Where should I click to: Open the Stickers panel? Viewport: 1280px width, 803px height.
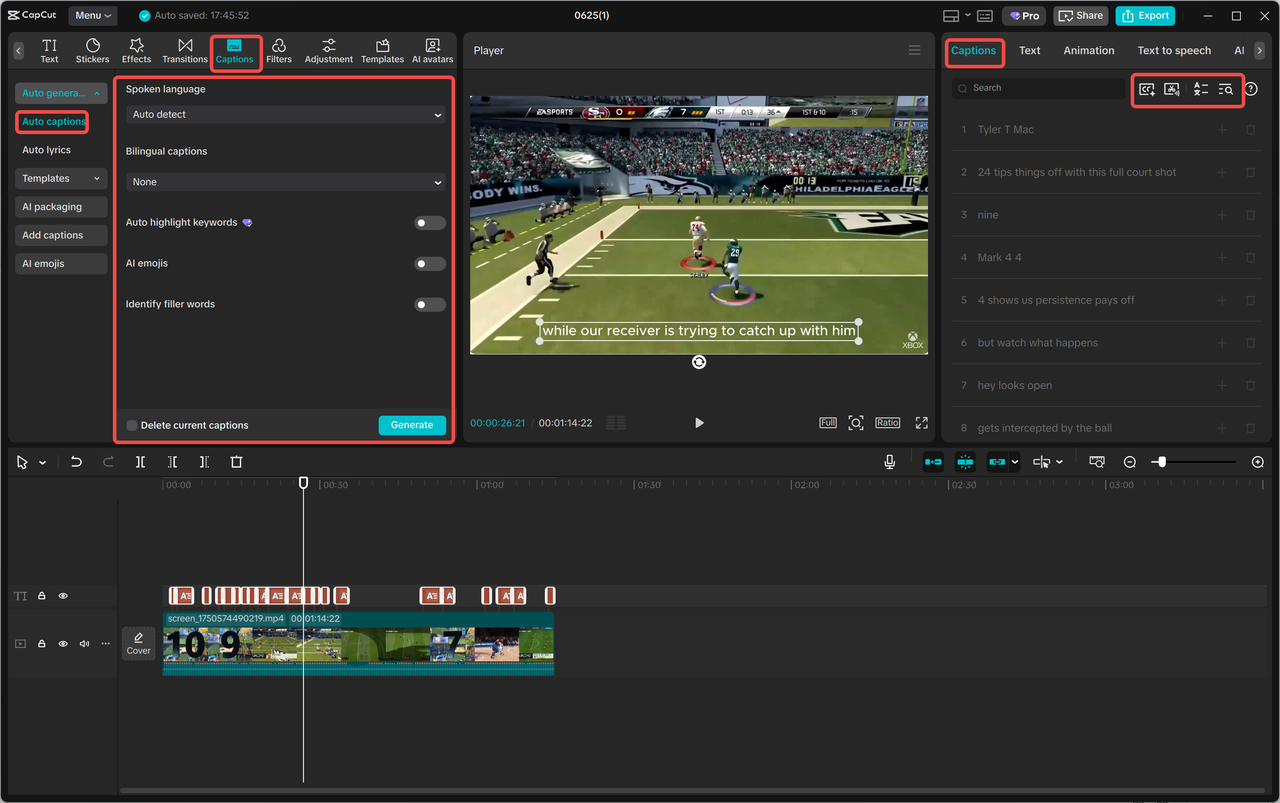coord(92,51)
